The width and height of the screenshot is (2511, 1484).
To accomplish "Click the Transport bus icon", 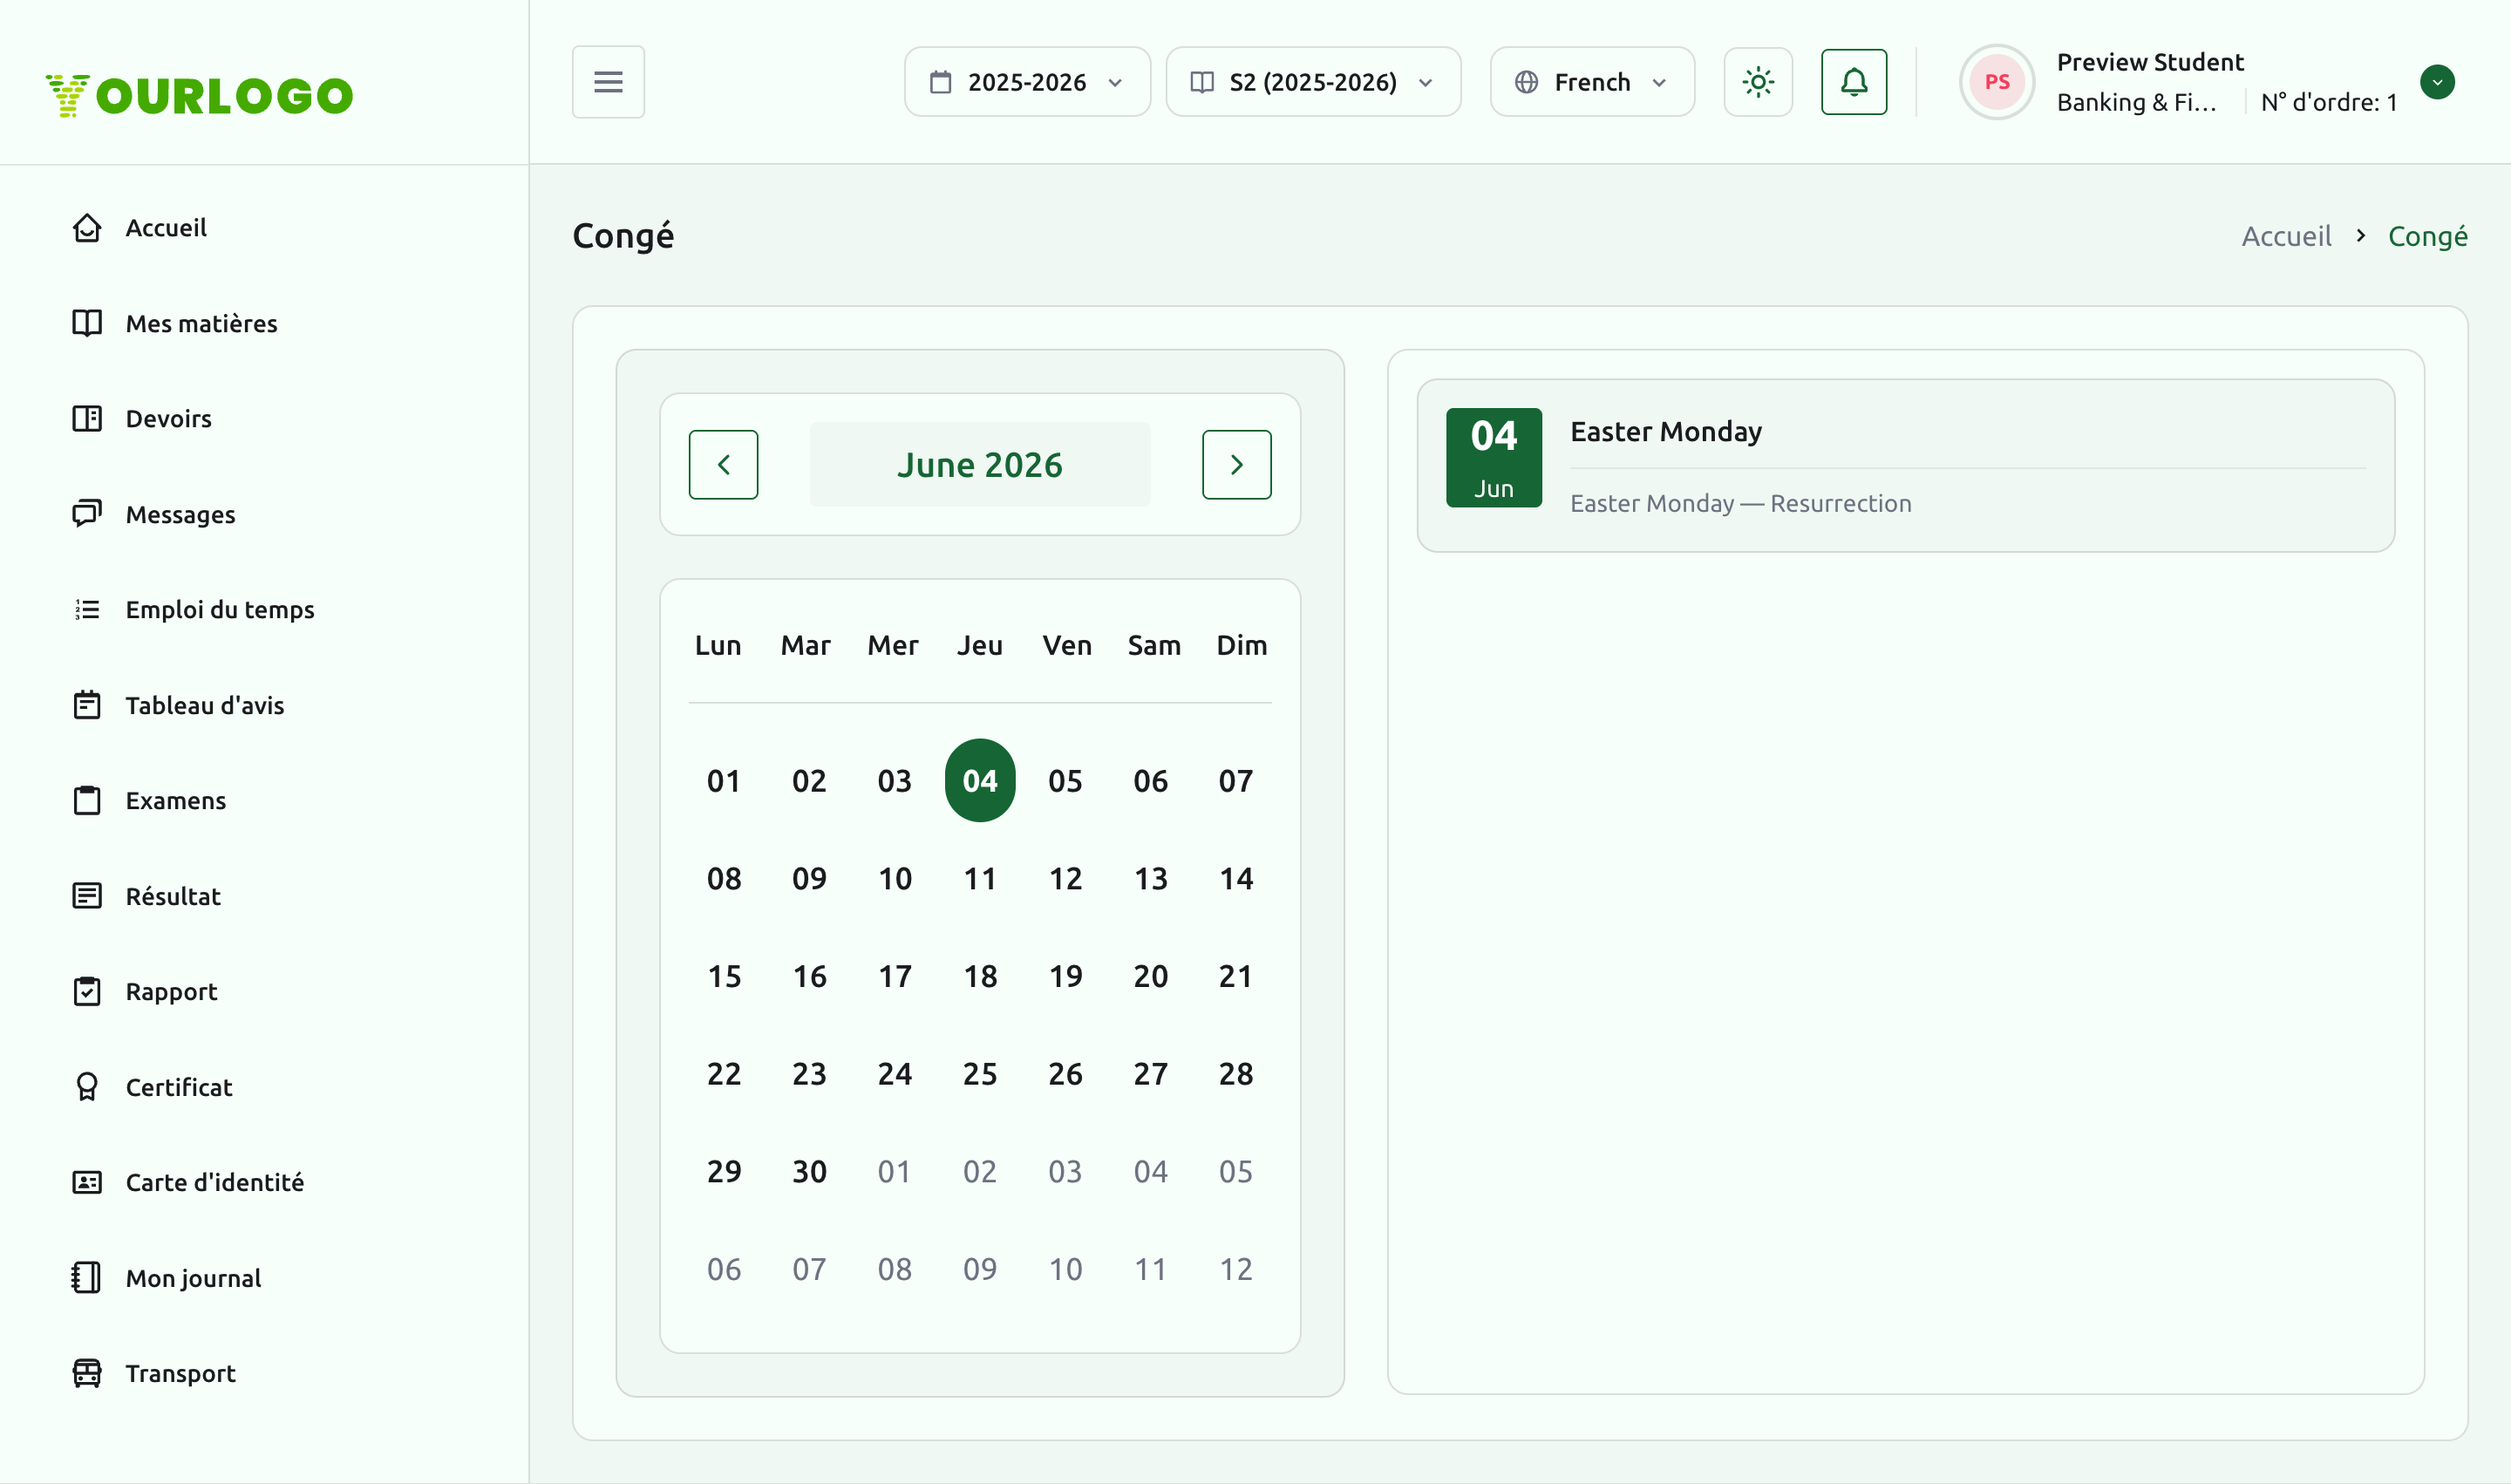I will [x=87, y=1373].
